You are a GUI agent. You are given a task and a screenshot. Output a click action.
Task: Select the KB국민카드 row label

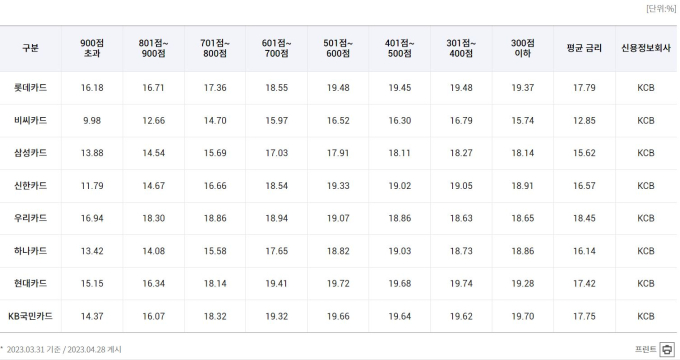coord(30,316)
